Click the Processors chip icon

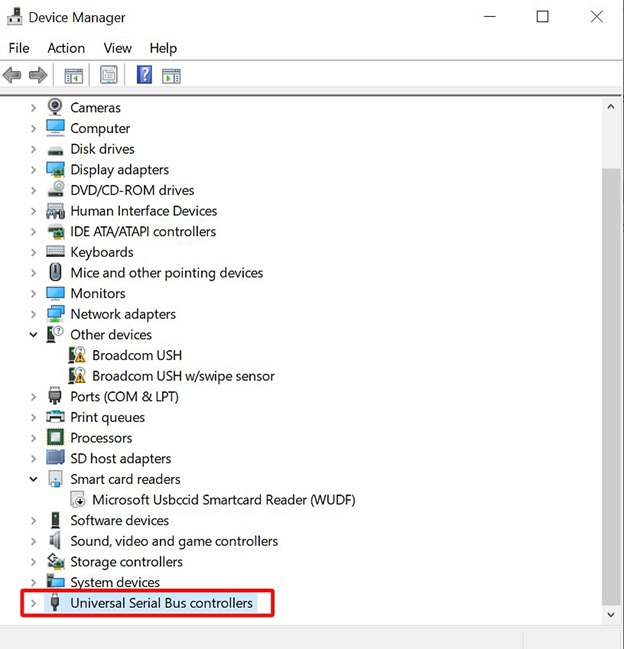click(x=55, y=437)
